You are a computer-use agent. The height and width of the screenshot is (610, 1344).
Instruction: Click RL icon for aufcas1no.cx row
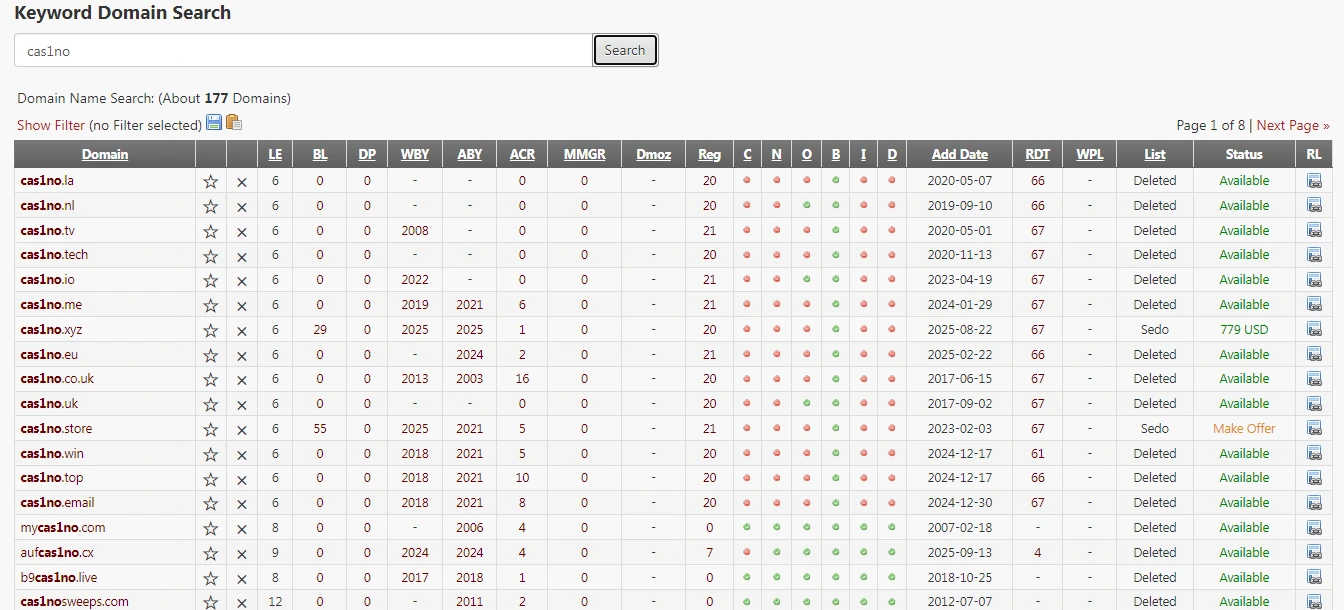point(1314,553)
